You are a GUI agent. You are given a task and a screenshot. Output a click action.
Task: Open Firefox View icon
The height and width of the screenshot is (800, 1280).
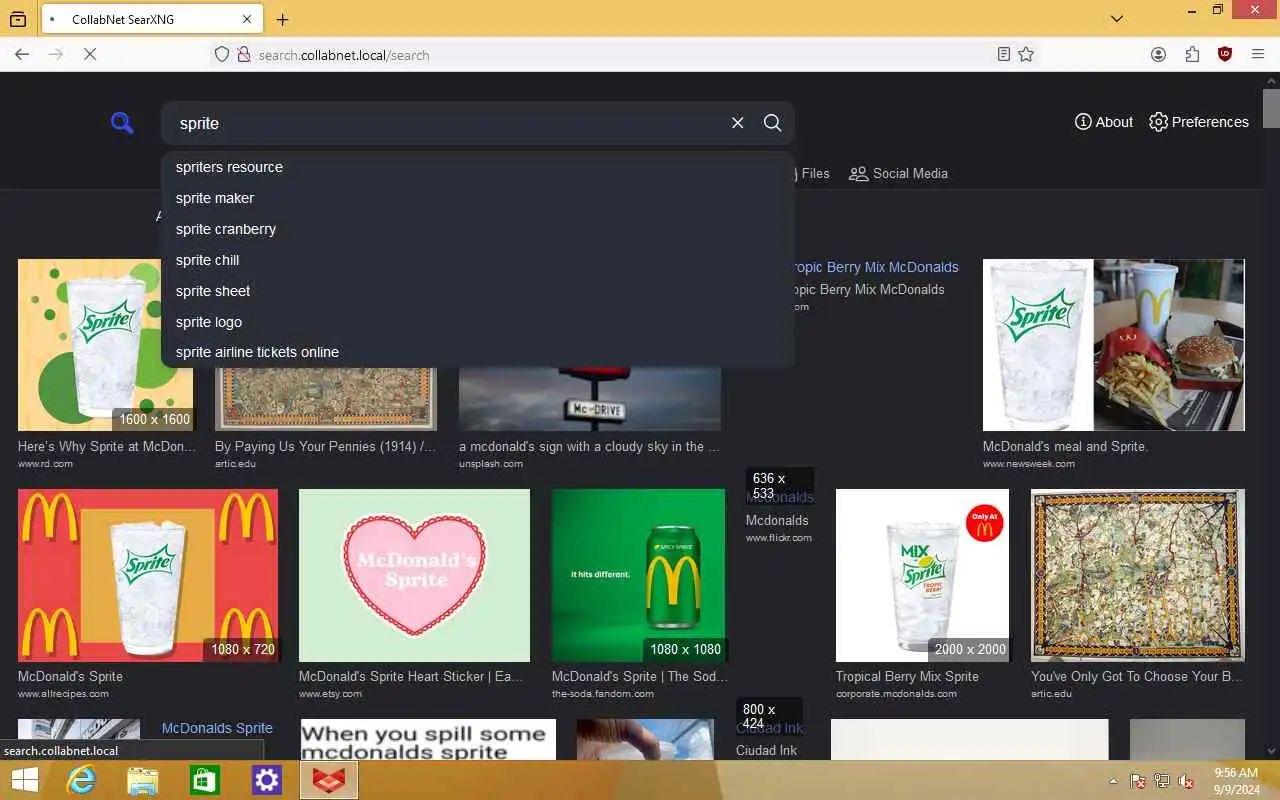point(17,19)
